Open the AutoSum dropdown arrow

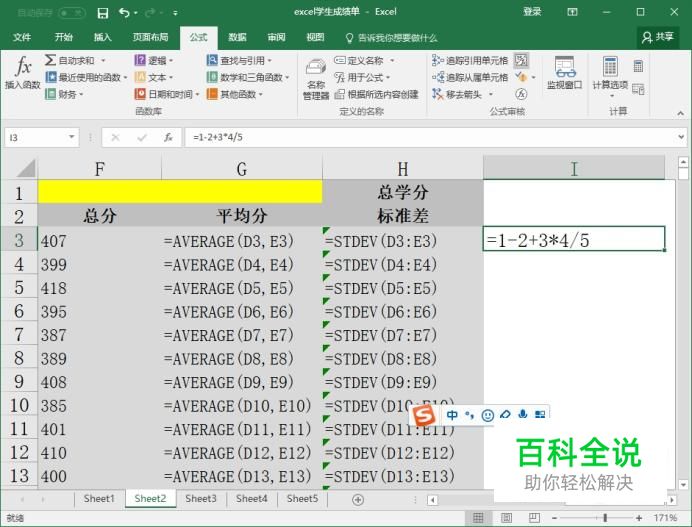(x=103, y=60)
